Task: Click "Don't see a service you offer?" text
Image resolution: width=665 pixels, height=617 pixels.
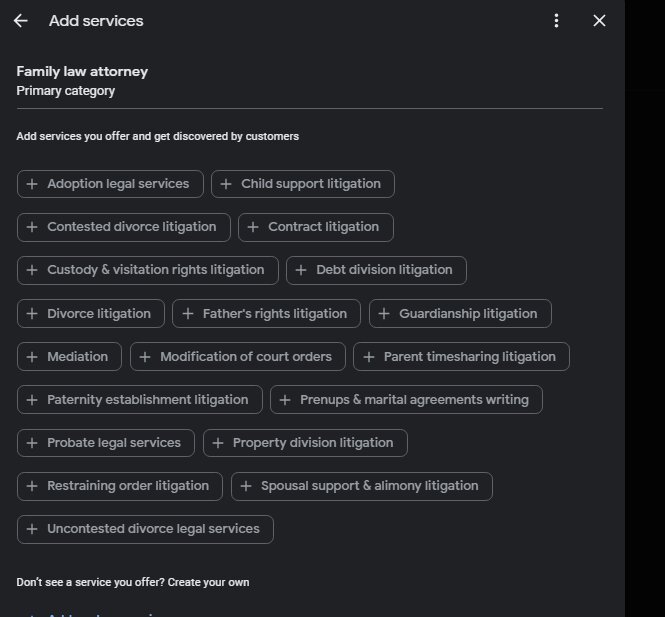Action: pos(90,582)
